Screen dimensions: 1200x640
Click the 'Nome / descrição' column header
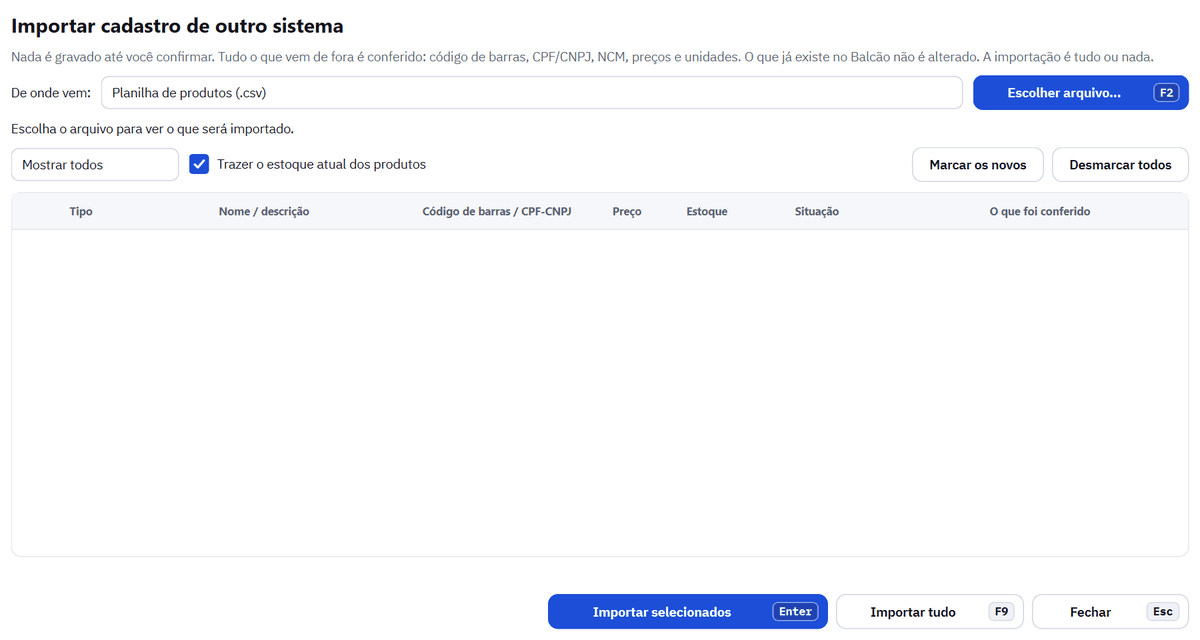pyautogui.click(x=264, y=212)
